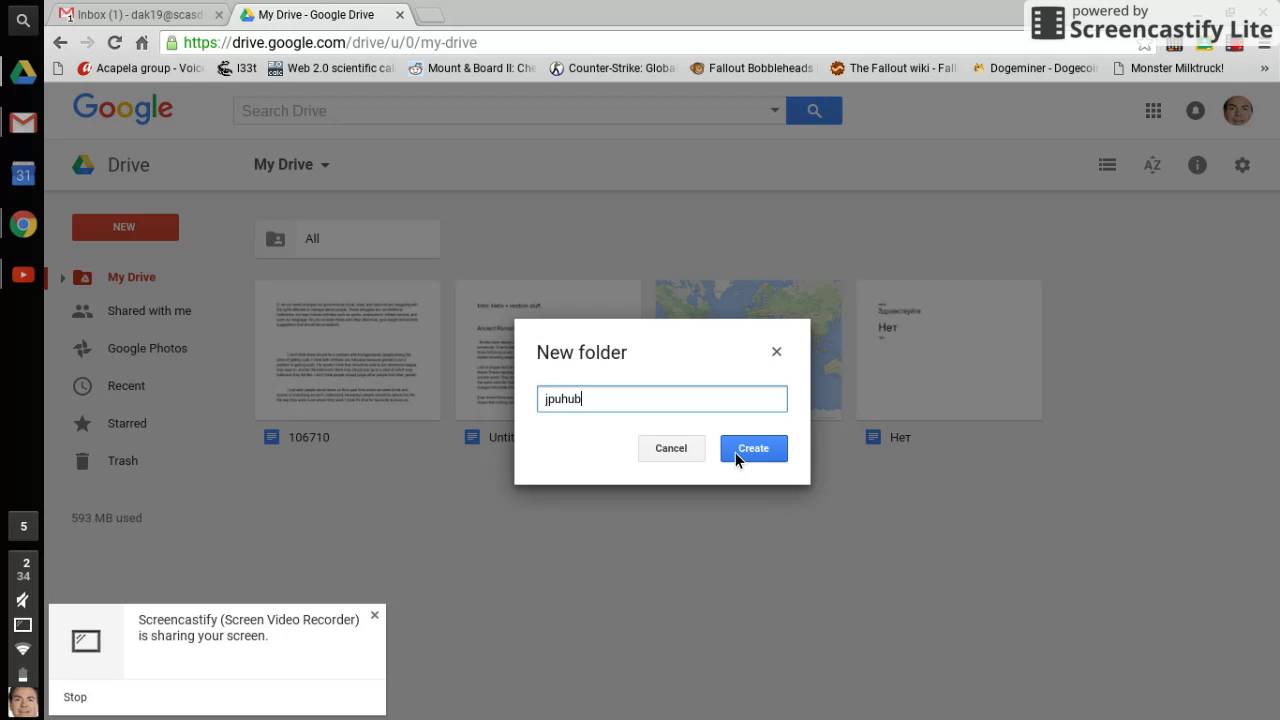
Task: Open the Нет document thumbnail
Action: click(949, 350)
